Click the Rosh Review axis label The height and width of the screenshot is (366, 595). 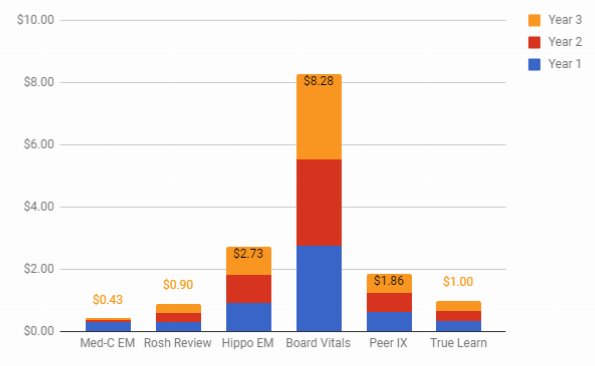(178, 343)
